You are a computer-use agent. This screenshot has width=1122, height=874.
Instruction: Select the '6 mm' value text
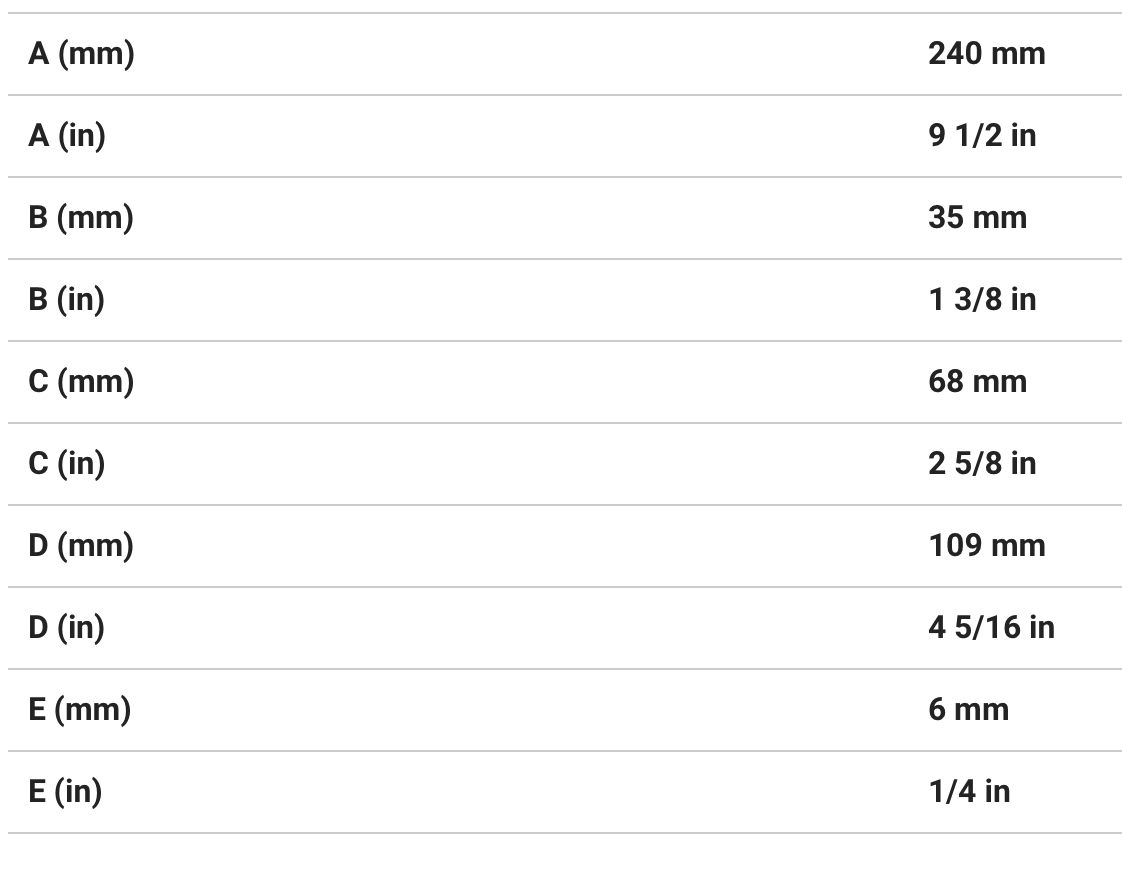click(x=968, y=710)
